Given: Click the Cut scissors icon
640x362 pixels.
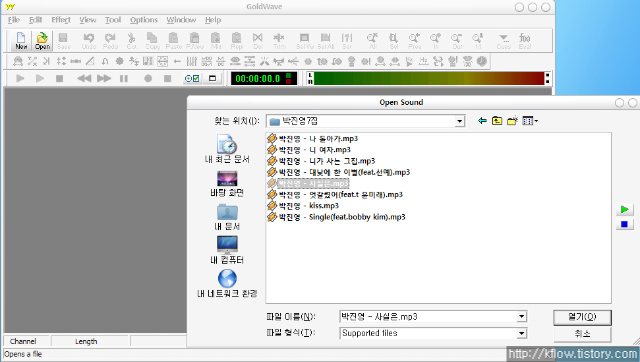Looking at the screenshot, I should (131, 41).
